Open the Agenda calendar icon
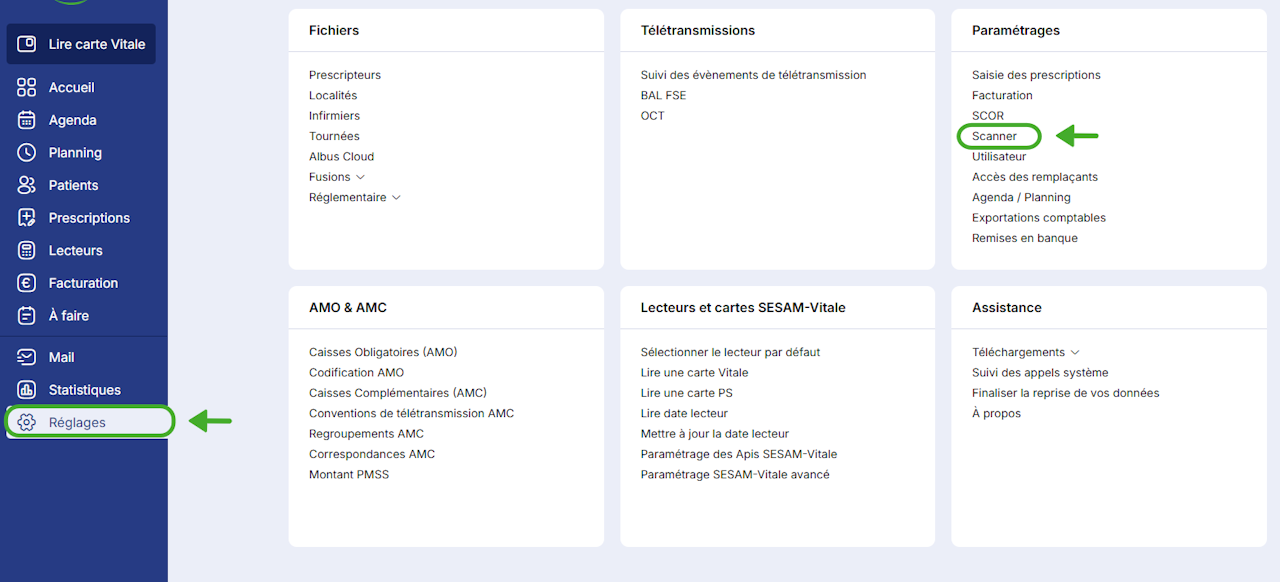 [27, 120]
